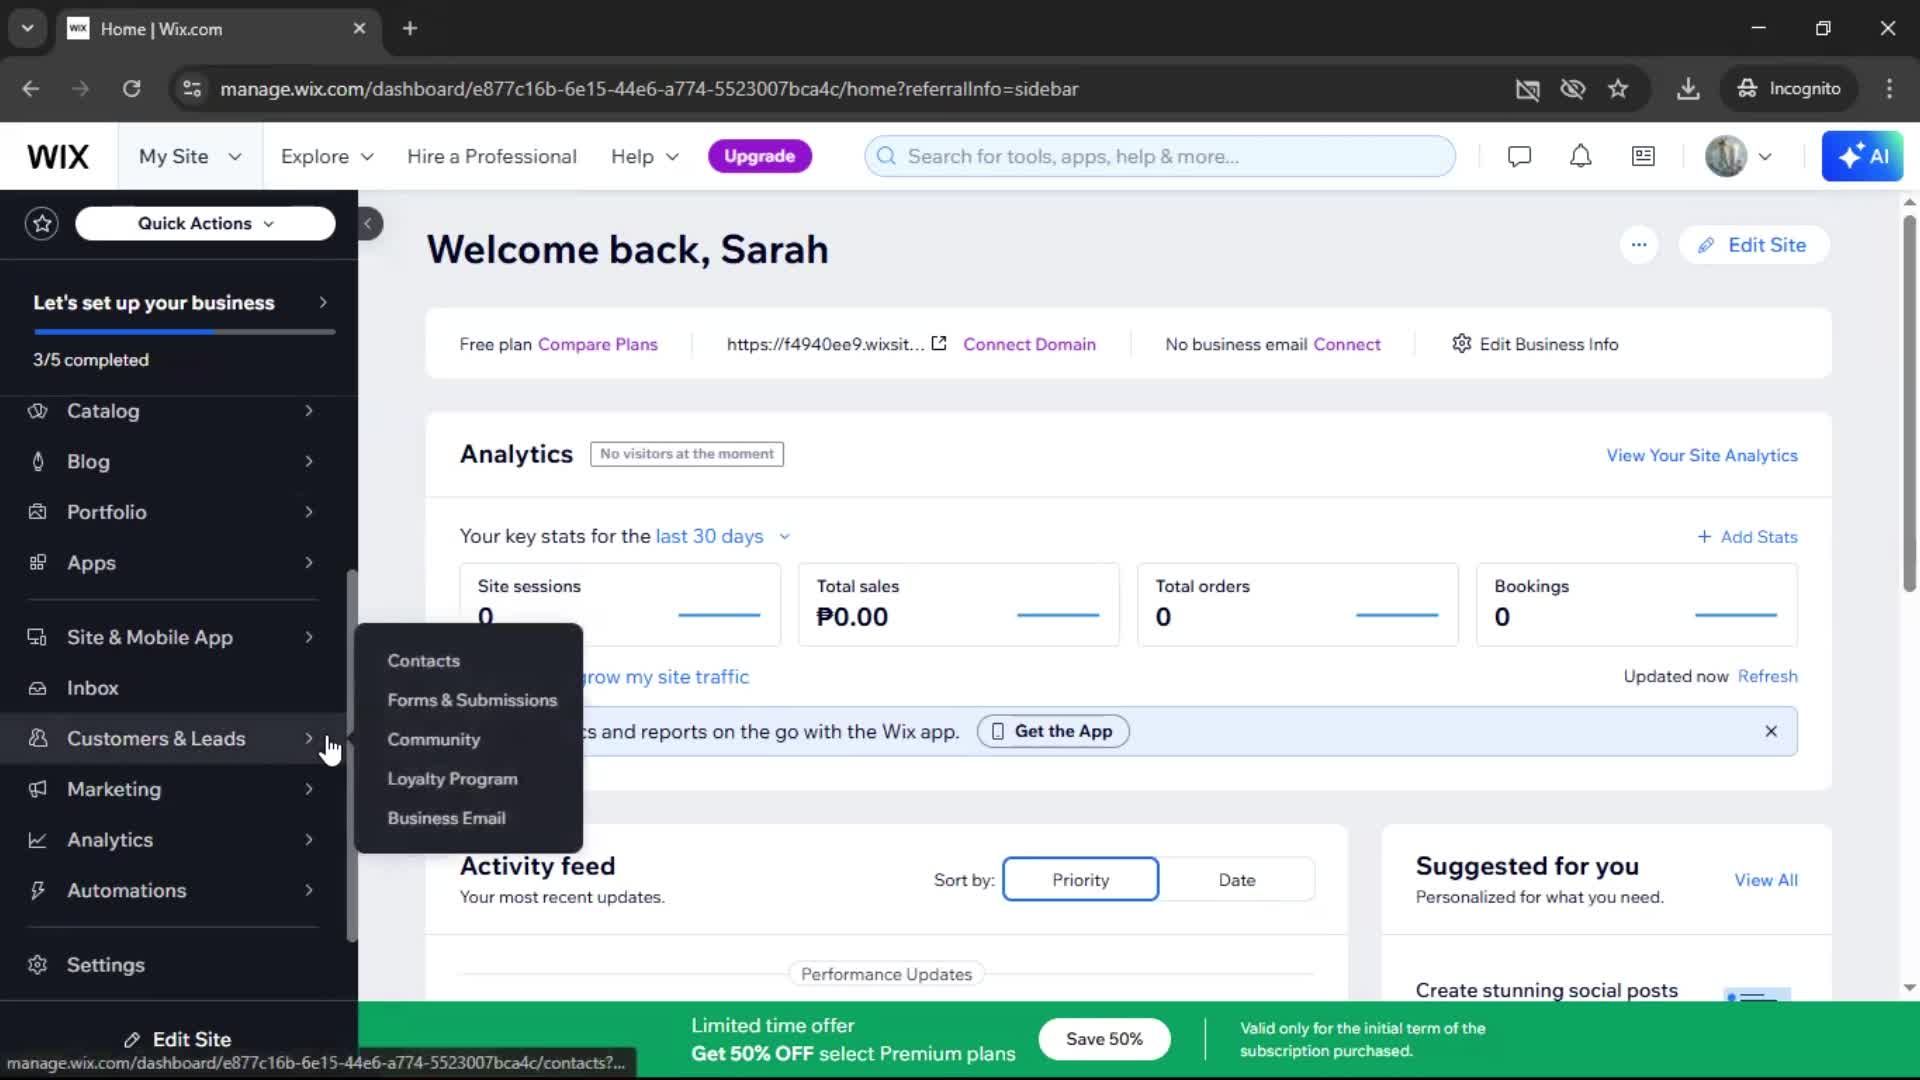Click Connect Domain link
1920x1080 pixels.
click(1029, 344)
